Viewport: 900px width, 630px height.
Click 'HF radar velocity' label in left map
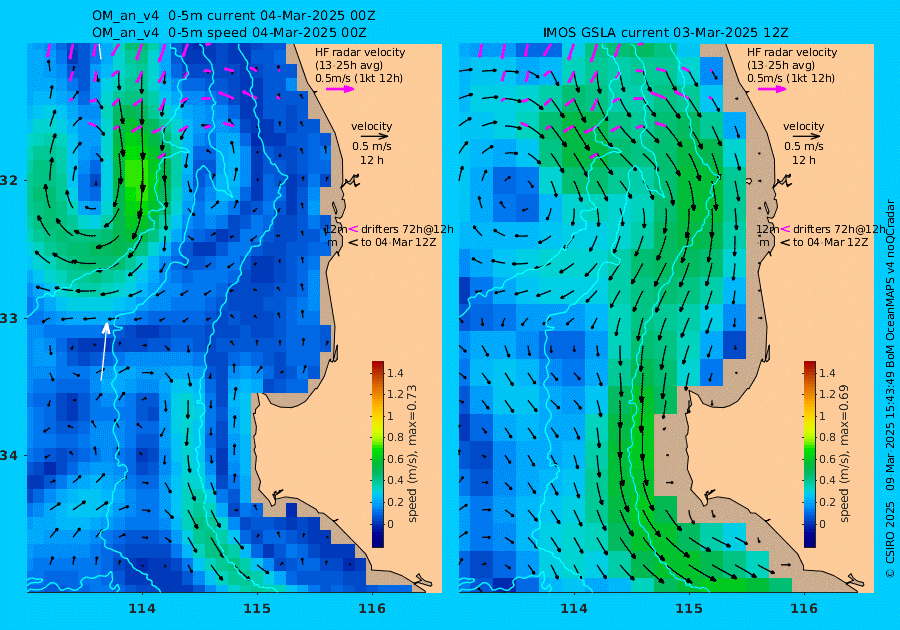[360, 52]
